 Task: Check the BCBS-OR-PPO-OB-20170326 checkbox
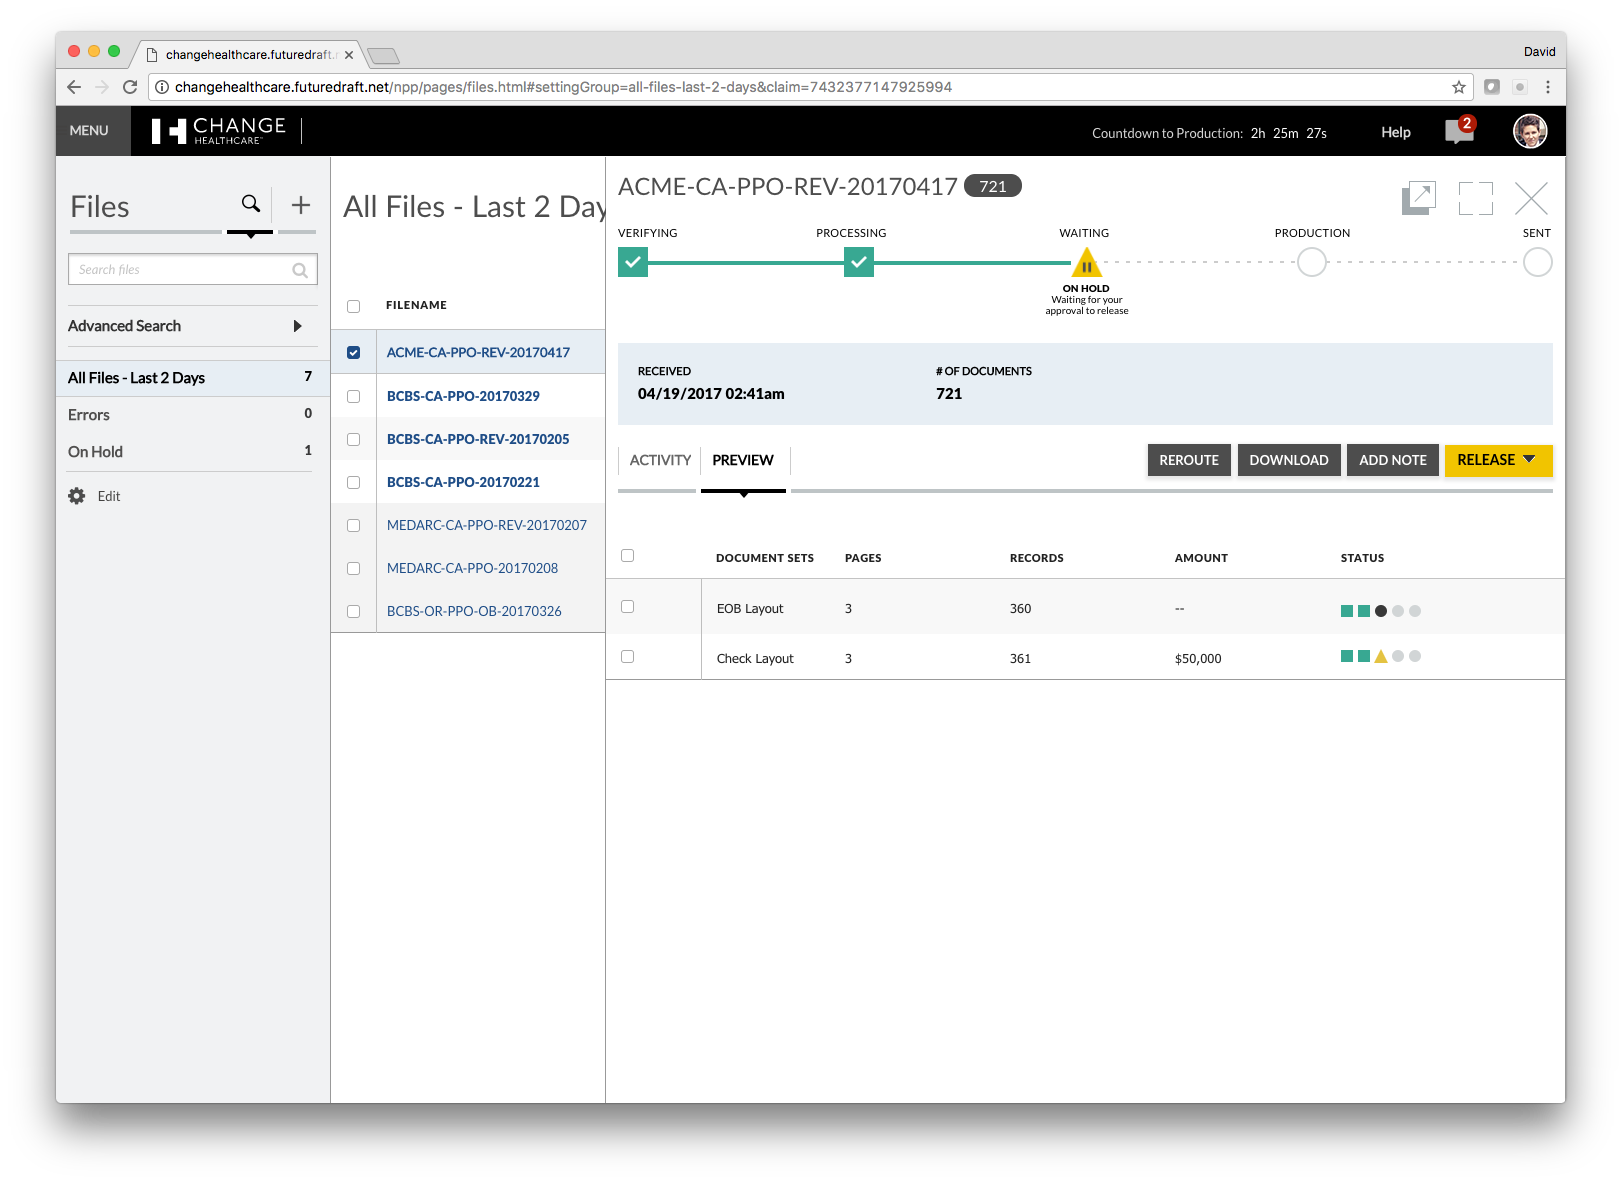[353, 611]
